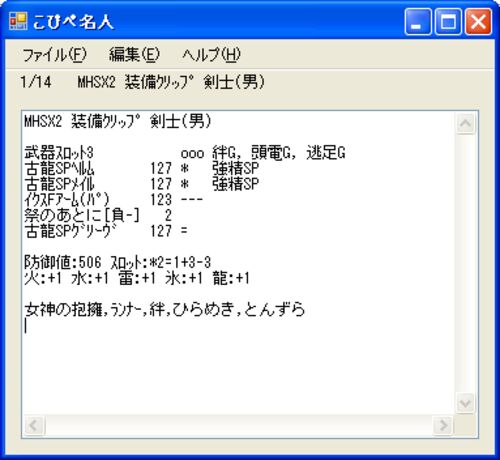Click the horizontal scrollbar left arrow

34,425
